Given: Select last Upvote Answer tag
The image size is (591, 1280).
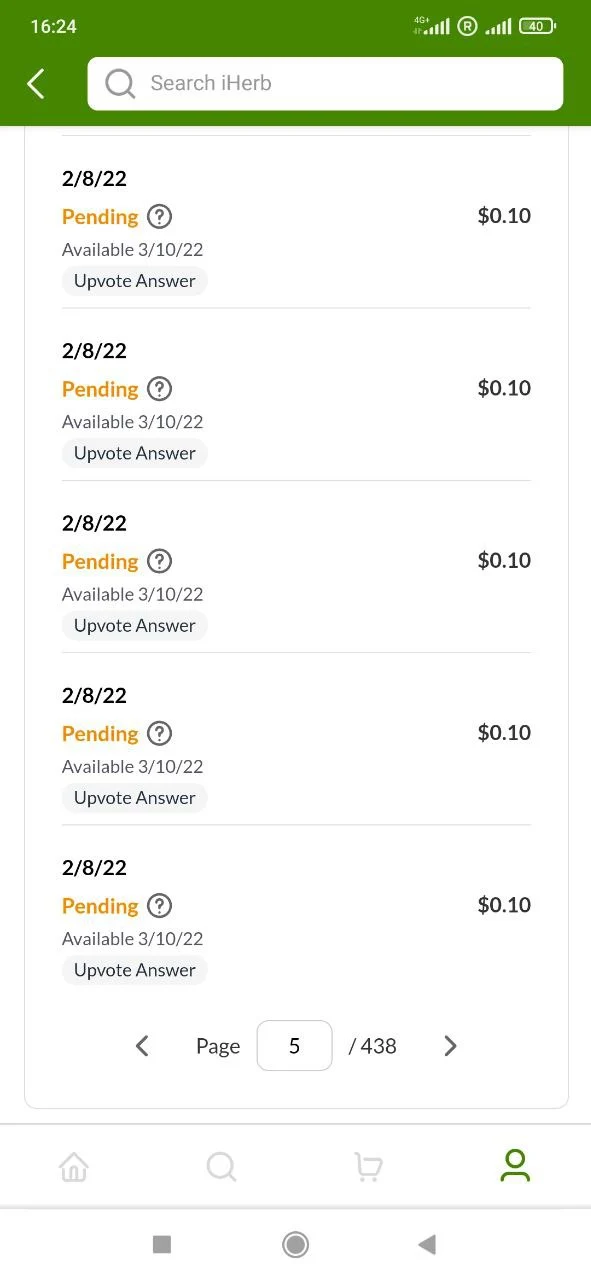Looking at the screenshot, I should 135,970.
